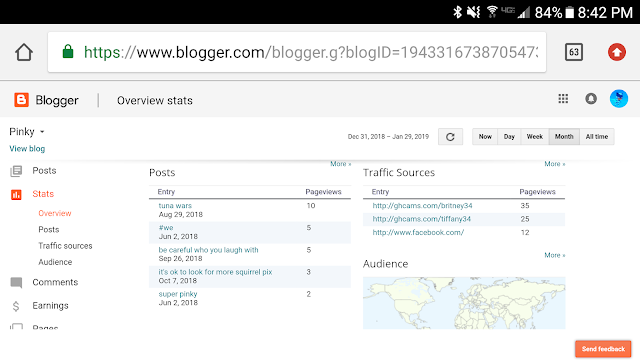Image resolution: width=640 pixels, height=360 pixels.
Task: Click the Send feedback button
Action: [x=603, y=349]
